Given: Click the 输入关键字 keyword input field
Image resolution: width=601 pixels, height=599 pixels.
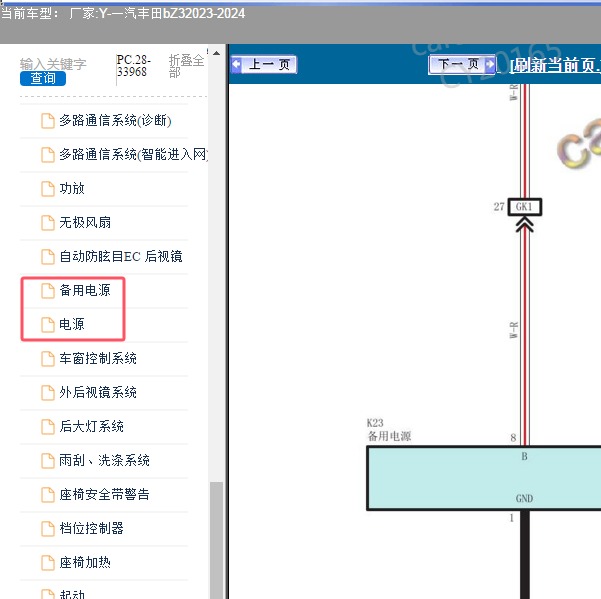Looking at the screenshot, I should 53,64.
